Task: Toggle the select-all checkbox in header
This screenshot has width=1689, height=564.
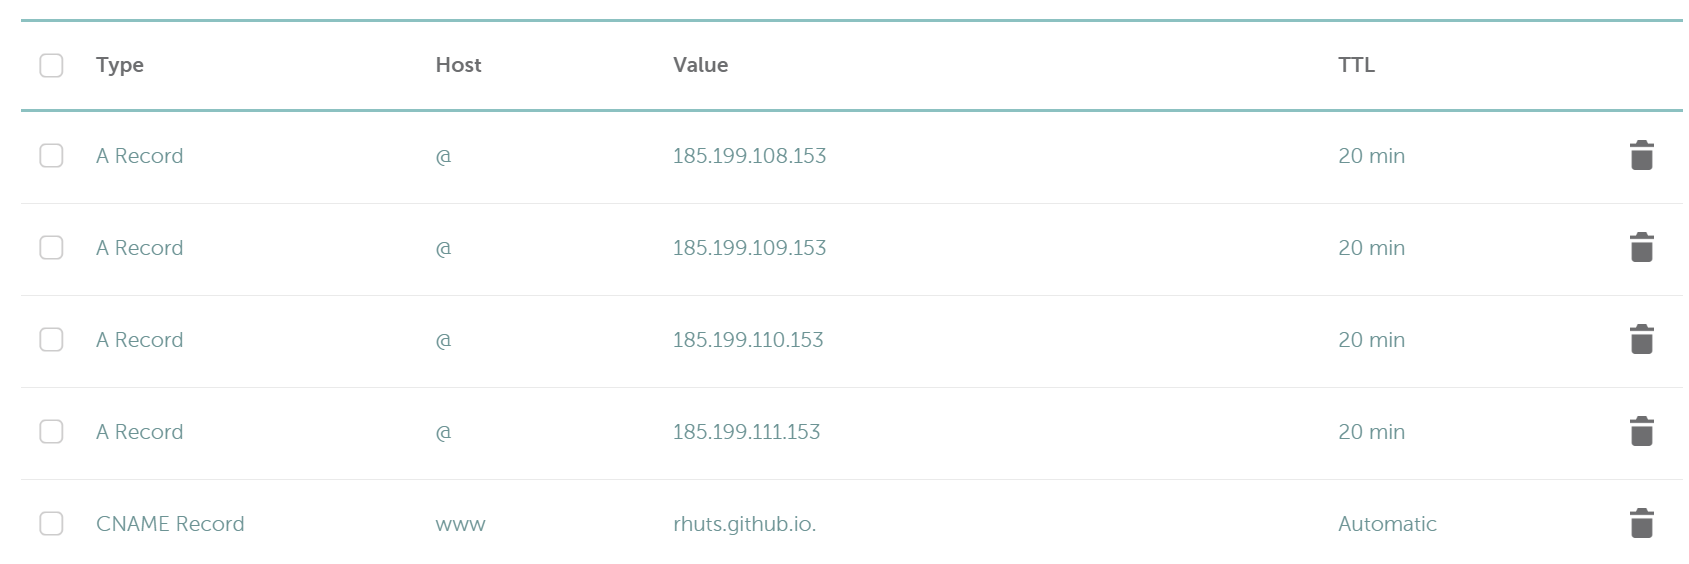Action: pos(51,65)
